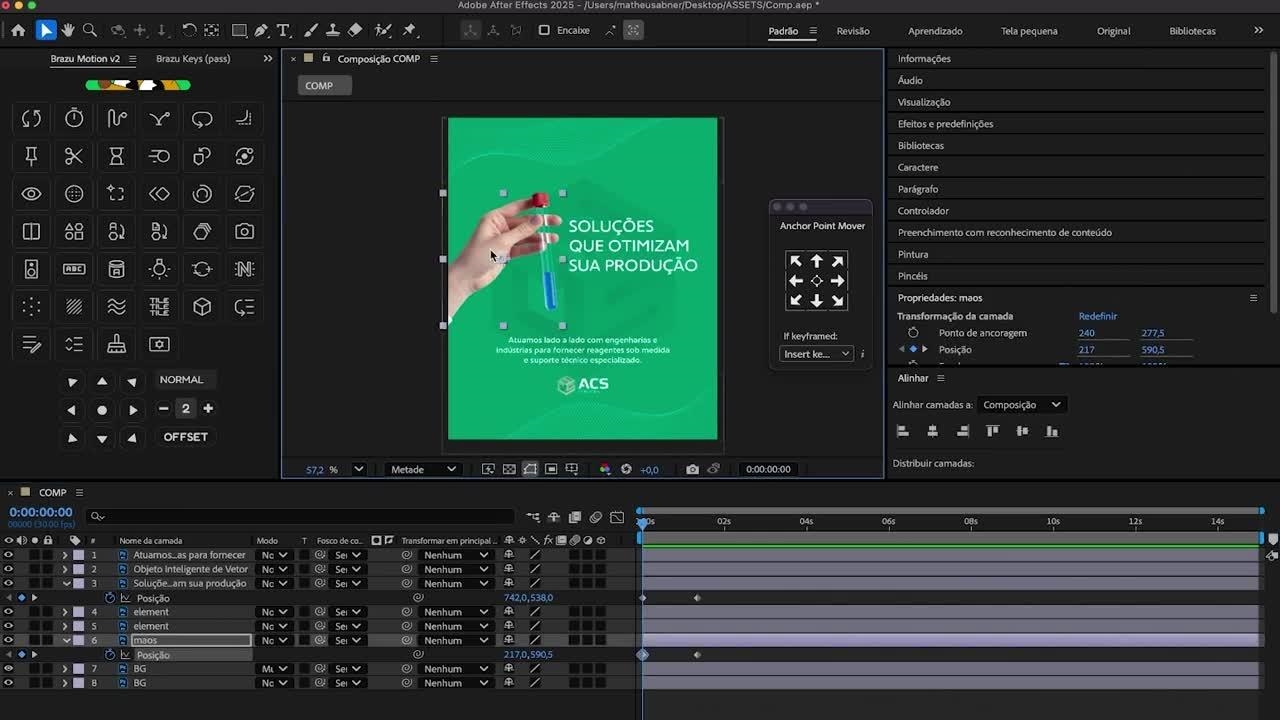Toggle the Encaixe snapping checkbox
The image size is (1280, 720).
point(544,30)
